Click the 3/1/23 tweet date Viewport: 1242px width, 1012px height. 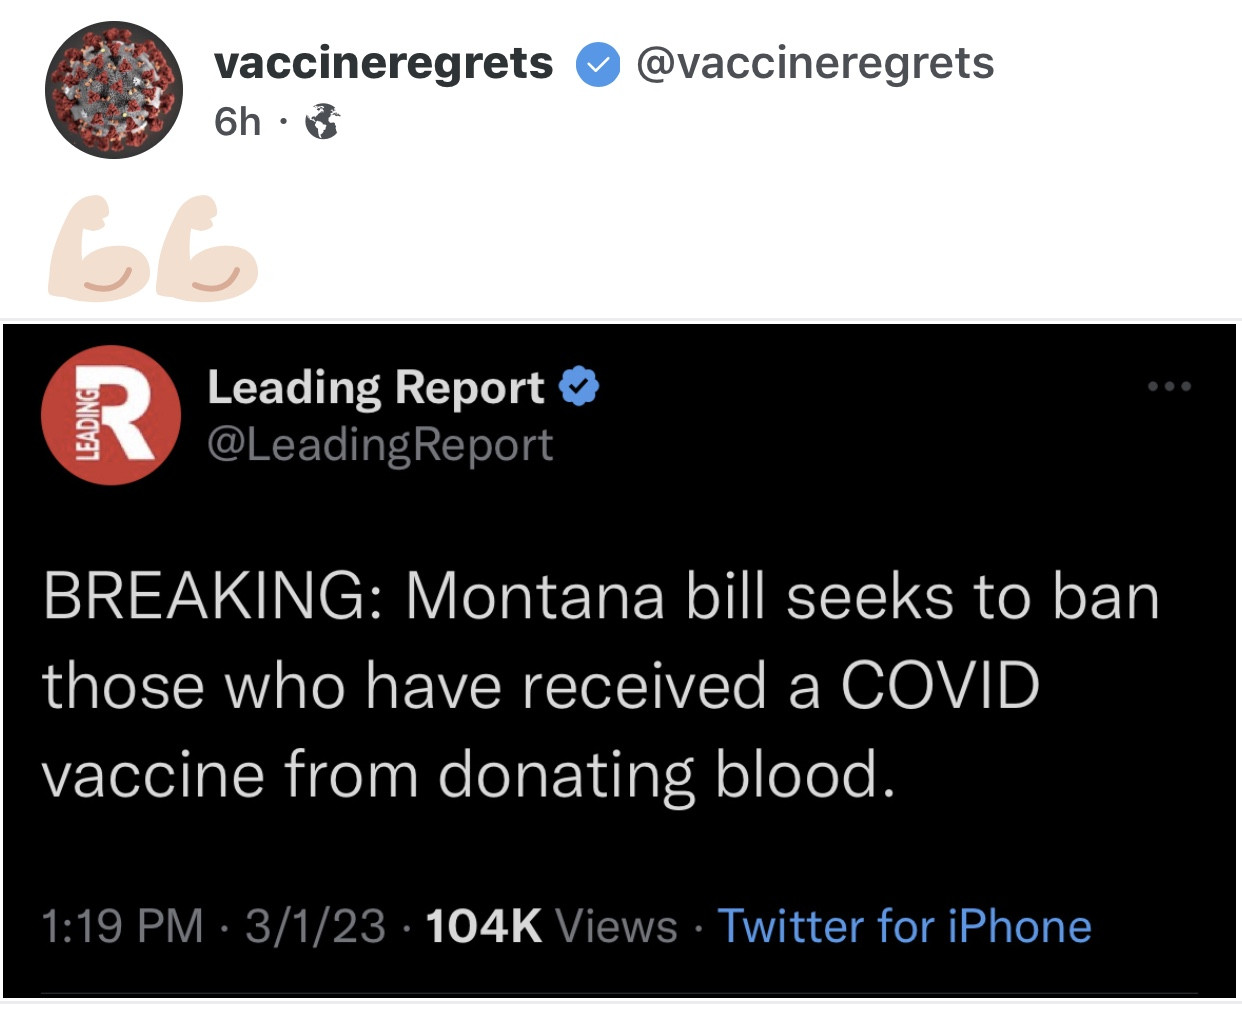click(315, 926)
